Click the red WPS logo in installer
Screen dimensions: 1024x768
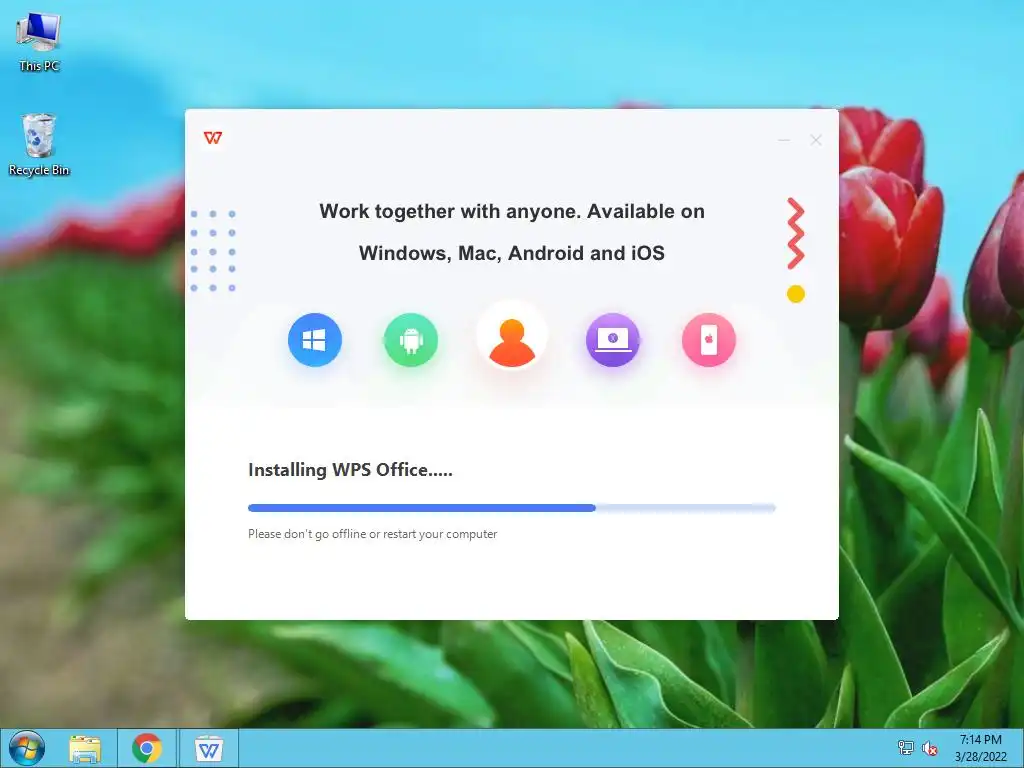tap(213, 138)
